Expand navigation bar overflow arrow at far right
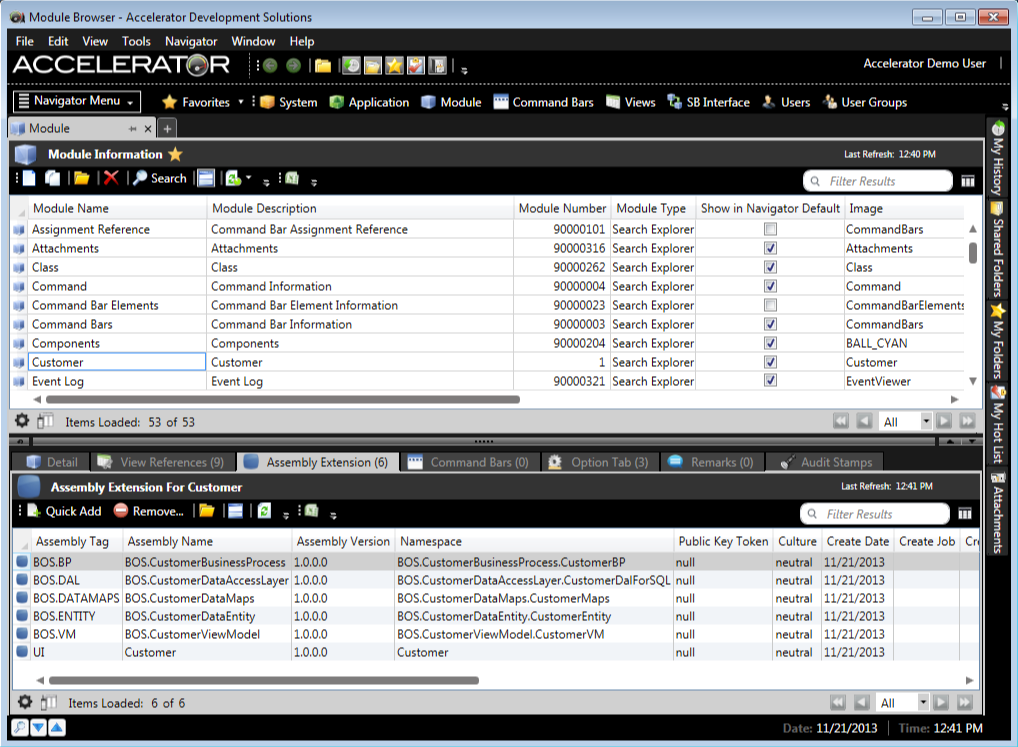 coord(1004,106)
